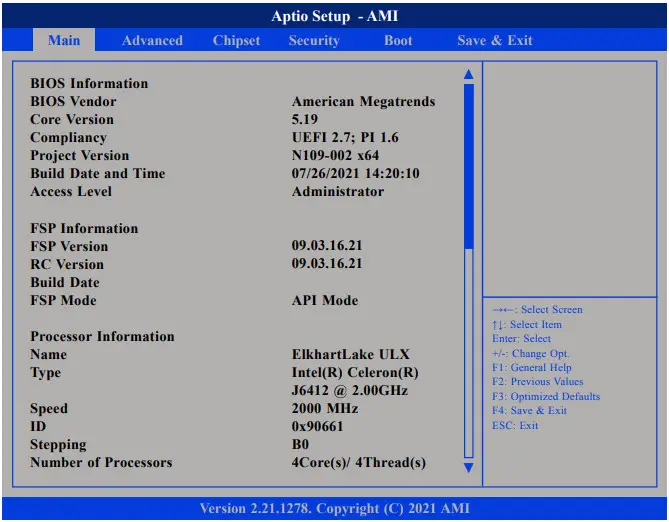Select the highlighted Main tab
Screen dimensions: 669x522
point(64,41)
